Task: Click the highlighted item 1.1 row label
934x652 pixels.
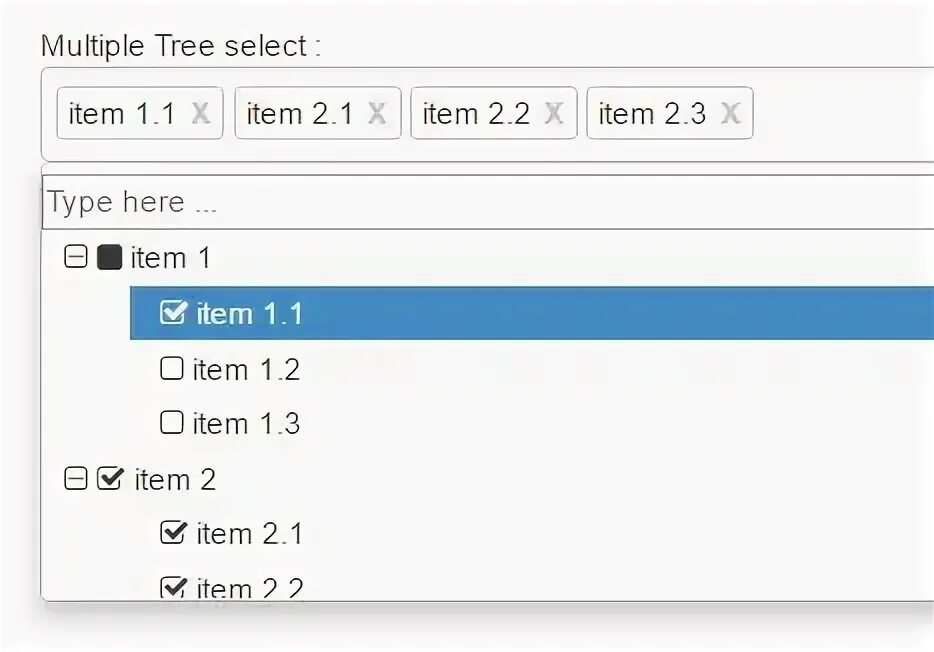Action: (x=249, y=314)
